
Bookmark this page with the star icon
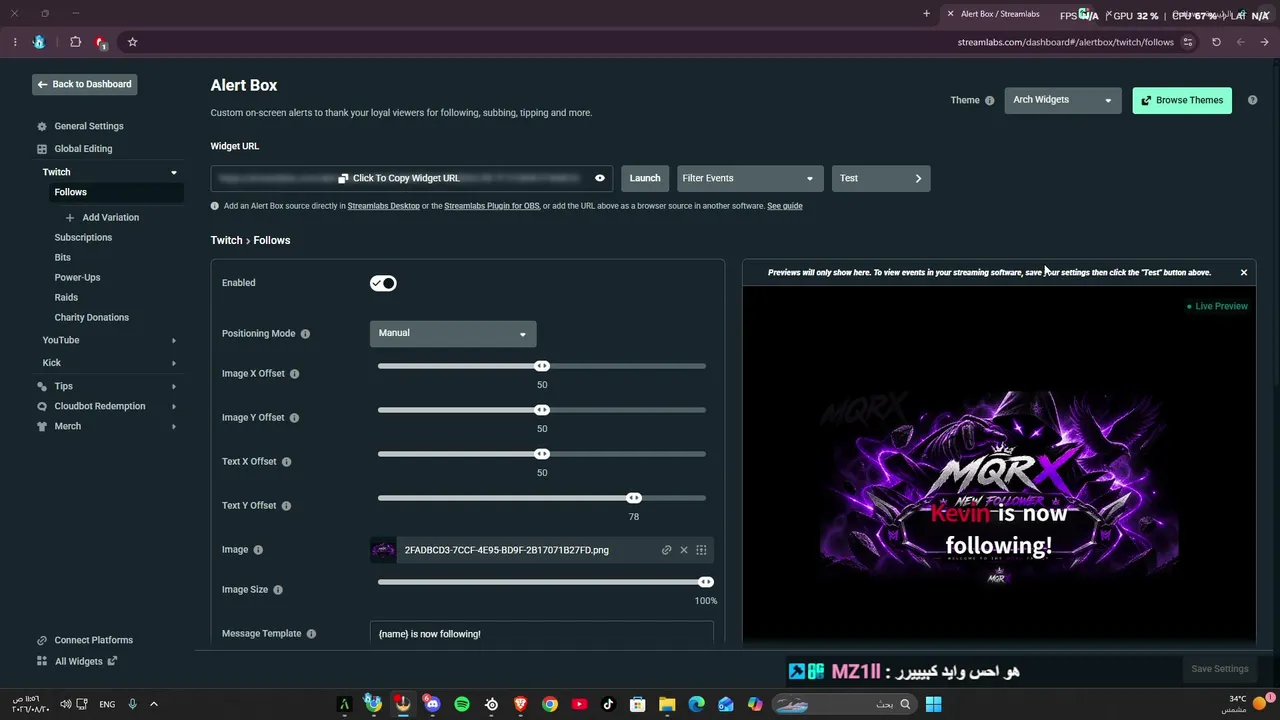(x=132, y=42)
